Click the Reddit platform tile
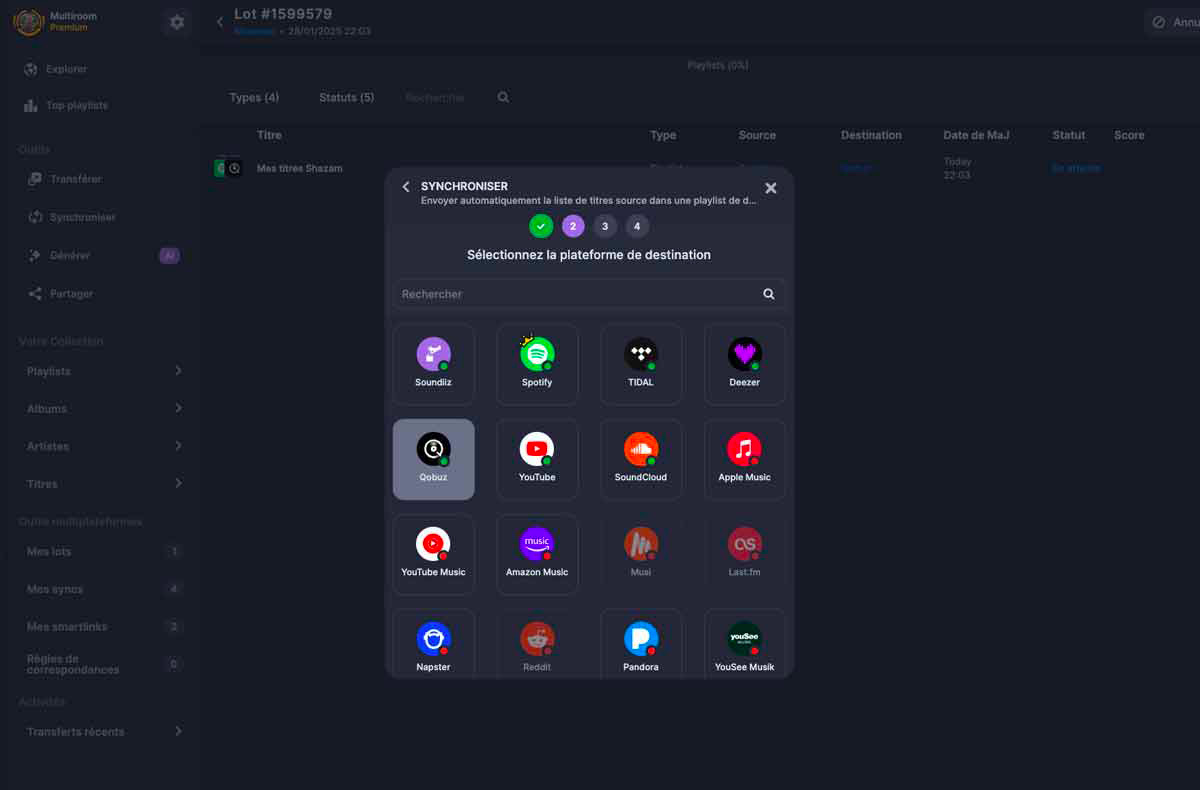The image size is (1200, 790). 537,644
